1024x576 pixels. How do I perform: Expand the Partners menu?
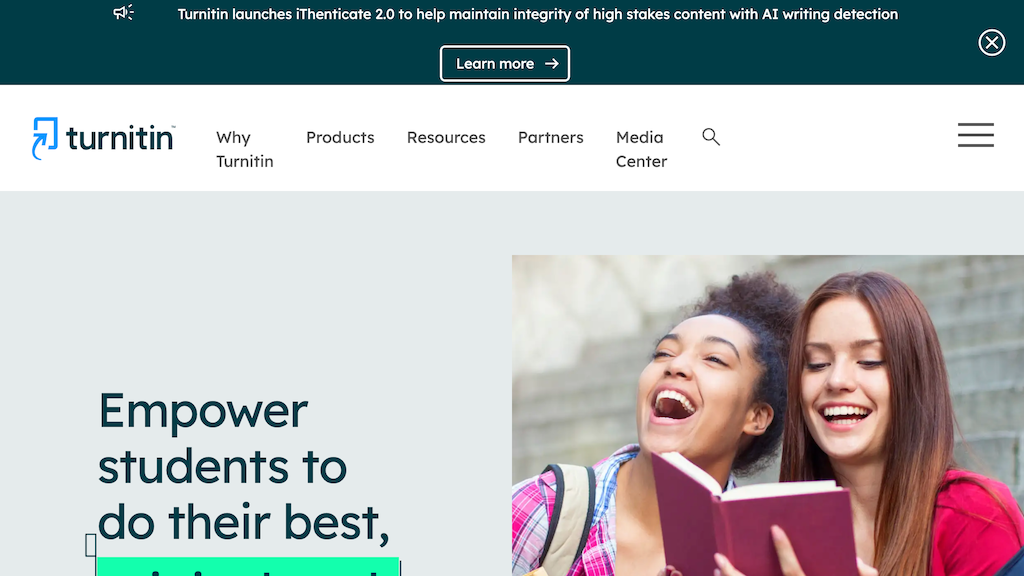(551, 137)
